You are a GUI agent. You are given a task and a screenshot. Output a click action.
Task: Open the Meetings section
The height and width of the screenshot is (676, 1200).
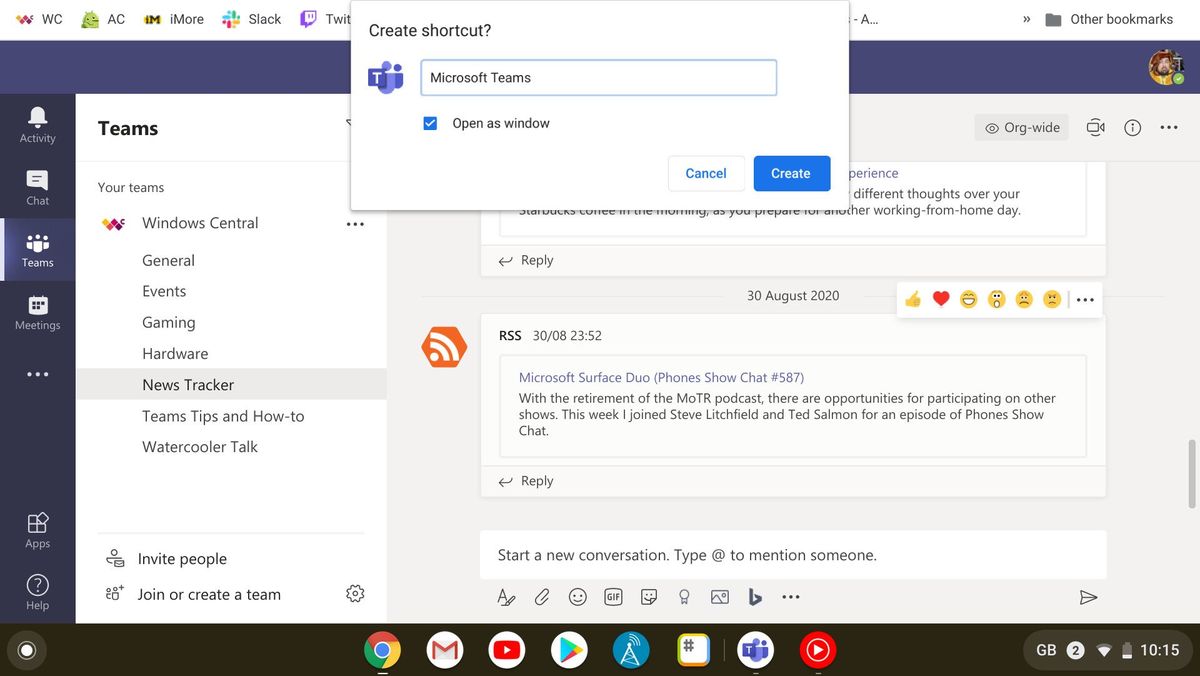[x=37, y=311]
